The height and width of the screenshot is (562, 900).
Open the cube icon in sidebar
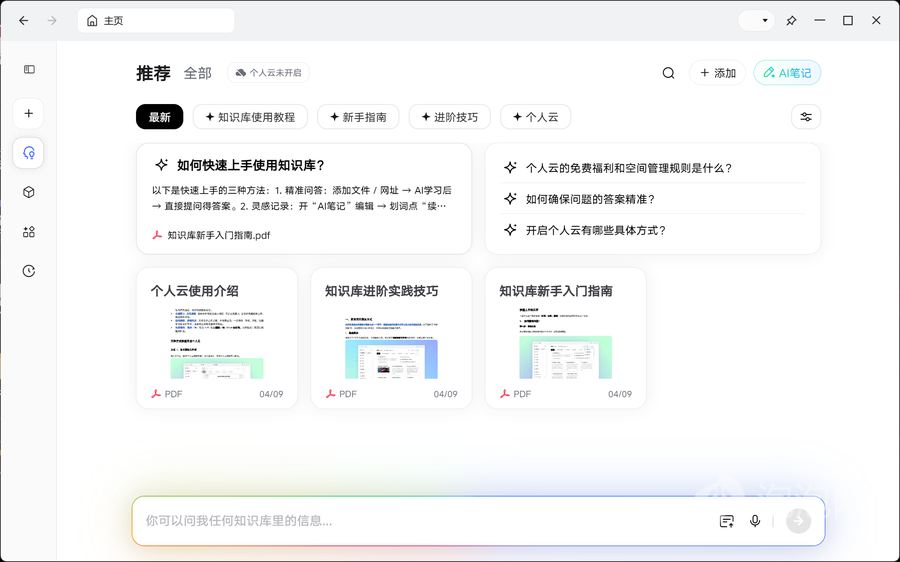click(x=29, y=192)
